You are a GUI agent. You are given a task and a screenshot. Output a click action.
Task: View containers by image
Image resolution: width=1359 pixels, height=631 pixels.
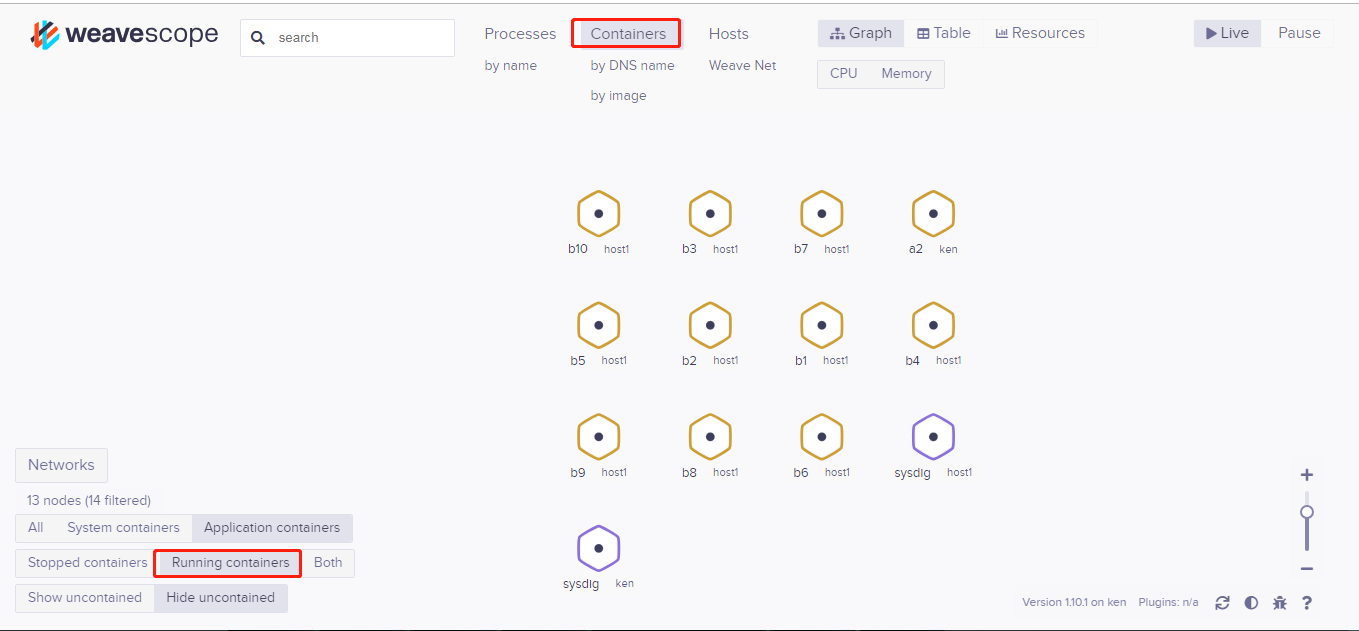(618, 95)
